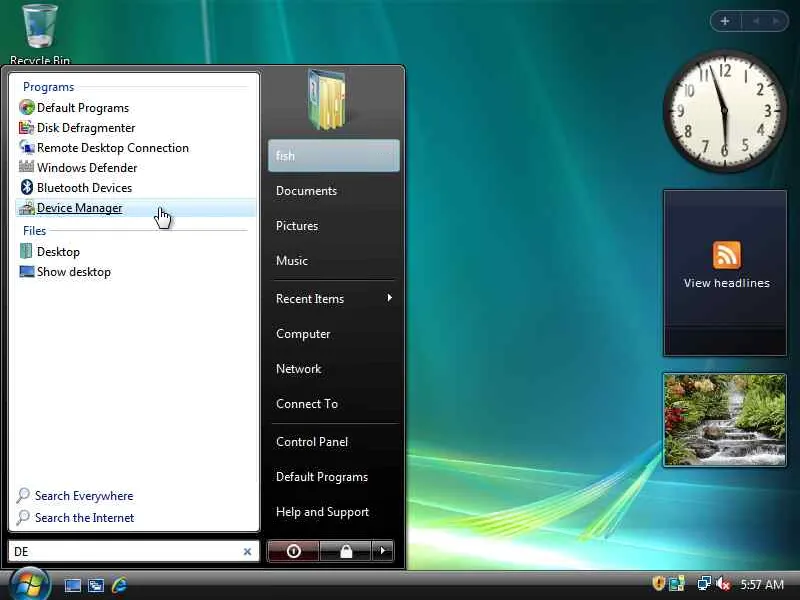Click sidebar previous gadgets arrow
Viewport: 800px width, 600px height.
[x=756, y=21]
